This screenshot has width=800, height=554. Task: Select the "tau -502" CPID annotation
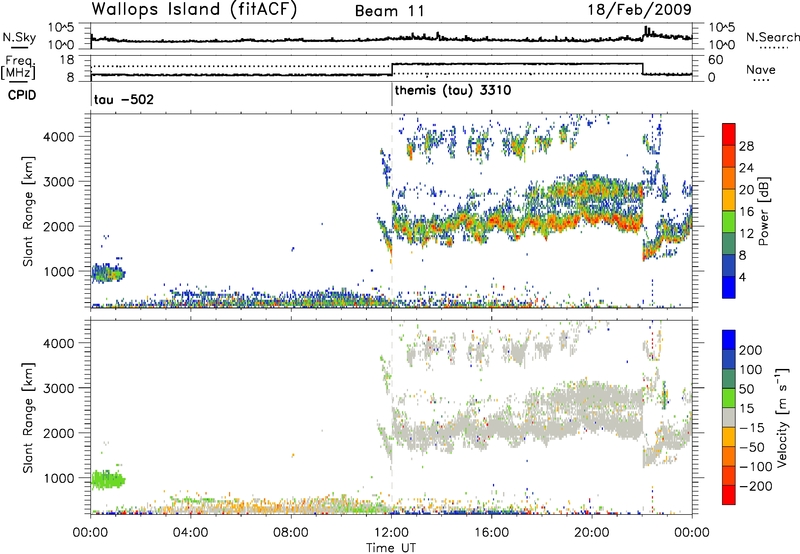coord(123,99)
